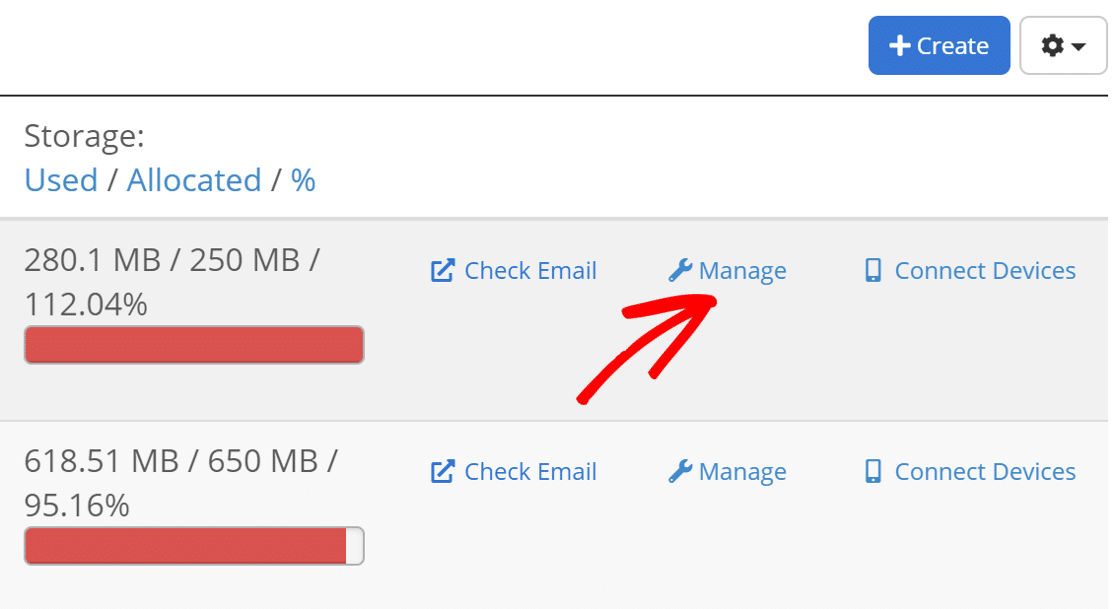This screenshot has height=609, width=1116.
Task: Click the red storage bar showing 112.04% usage
Action: [194, 344]
